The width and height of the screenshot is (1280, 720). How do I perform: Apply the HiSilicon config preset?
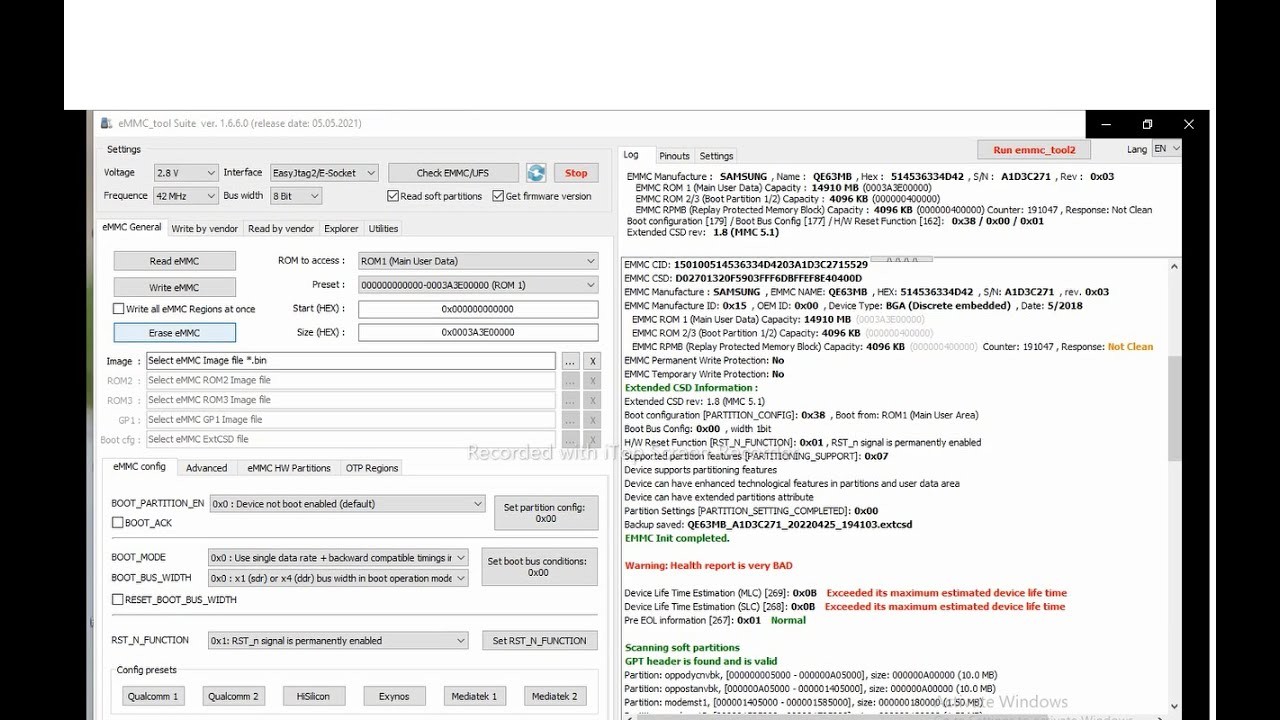pos(313,696)
